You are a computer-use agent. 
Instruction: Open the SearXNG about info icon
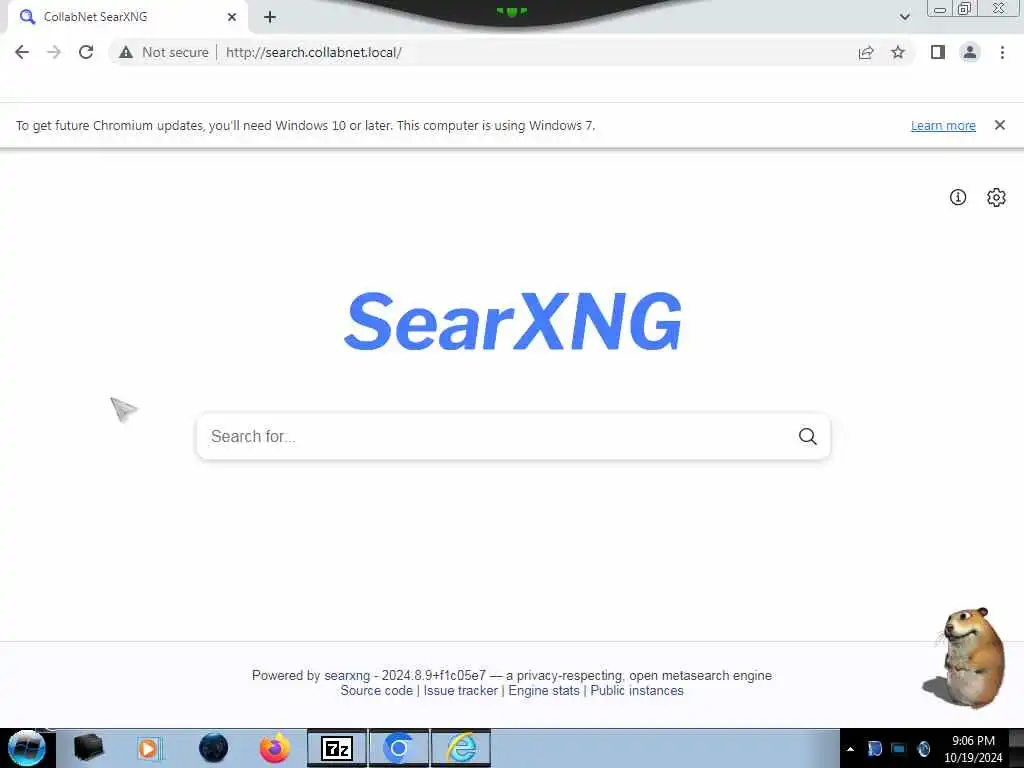957,197
